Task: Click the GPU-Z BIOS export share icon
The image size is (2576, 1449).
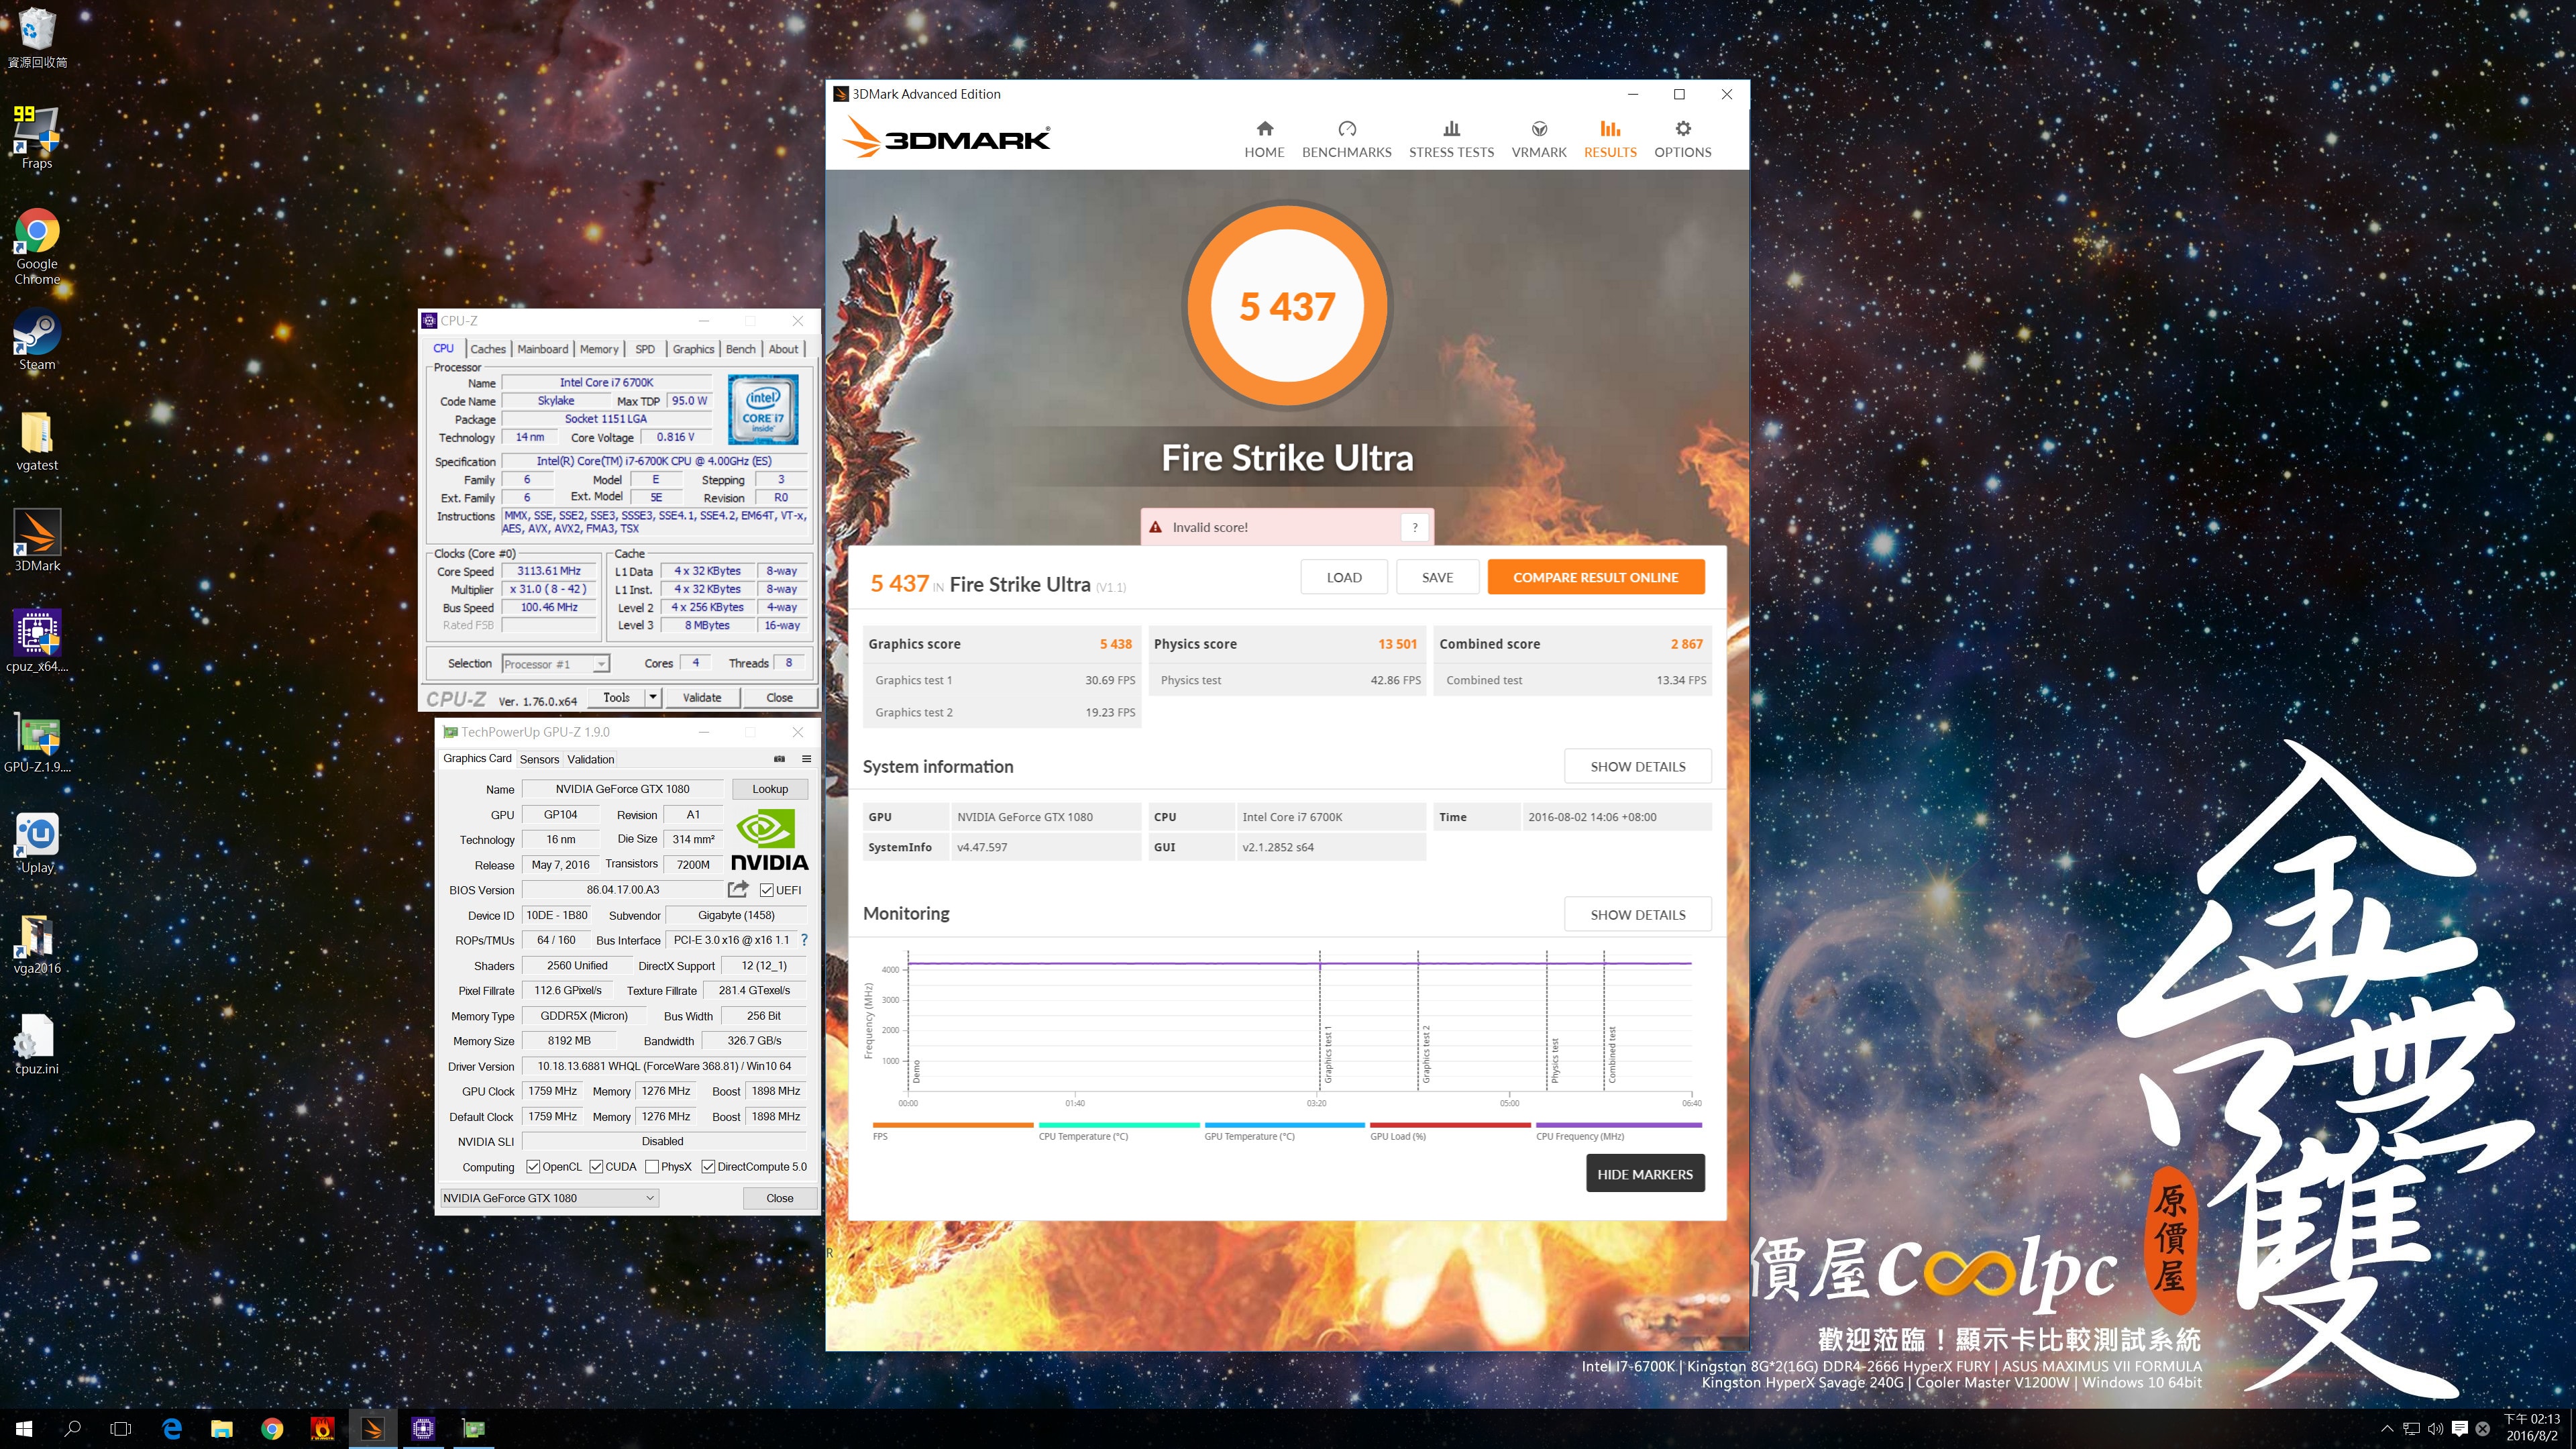Action: click(738, 889)
